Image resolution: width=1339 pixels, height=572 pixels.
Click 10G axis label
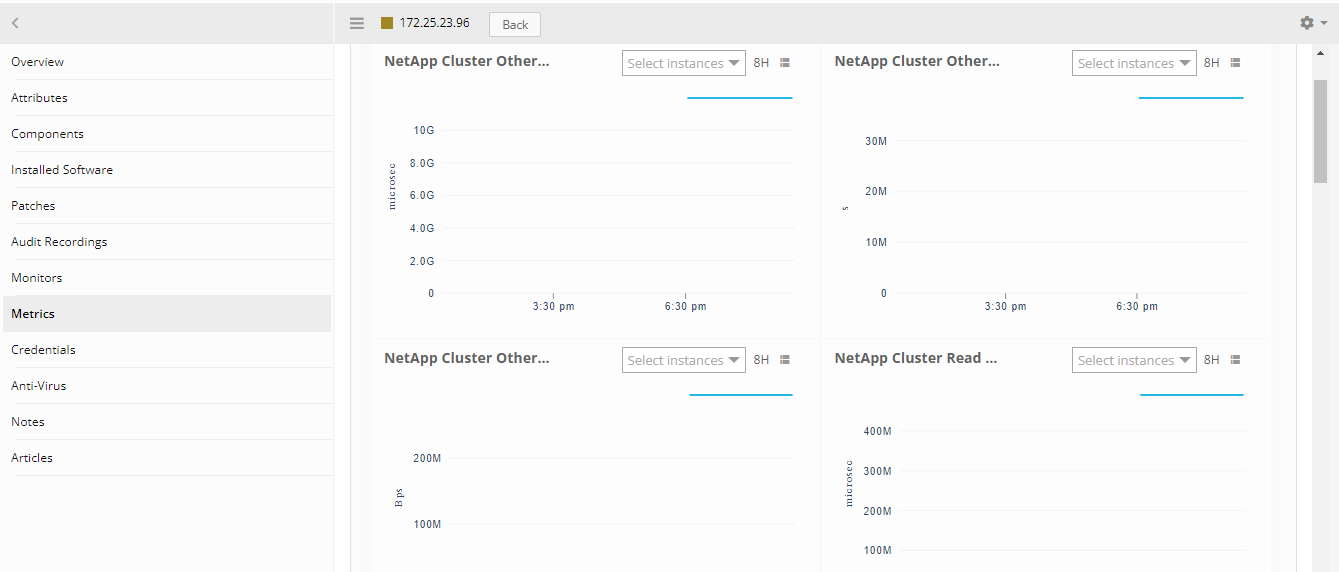(424, 130)
